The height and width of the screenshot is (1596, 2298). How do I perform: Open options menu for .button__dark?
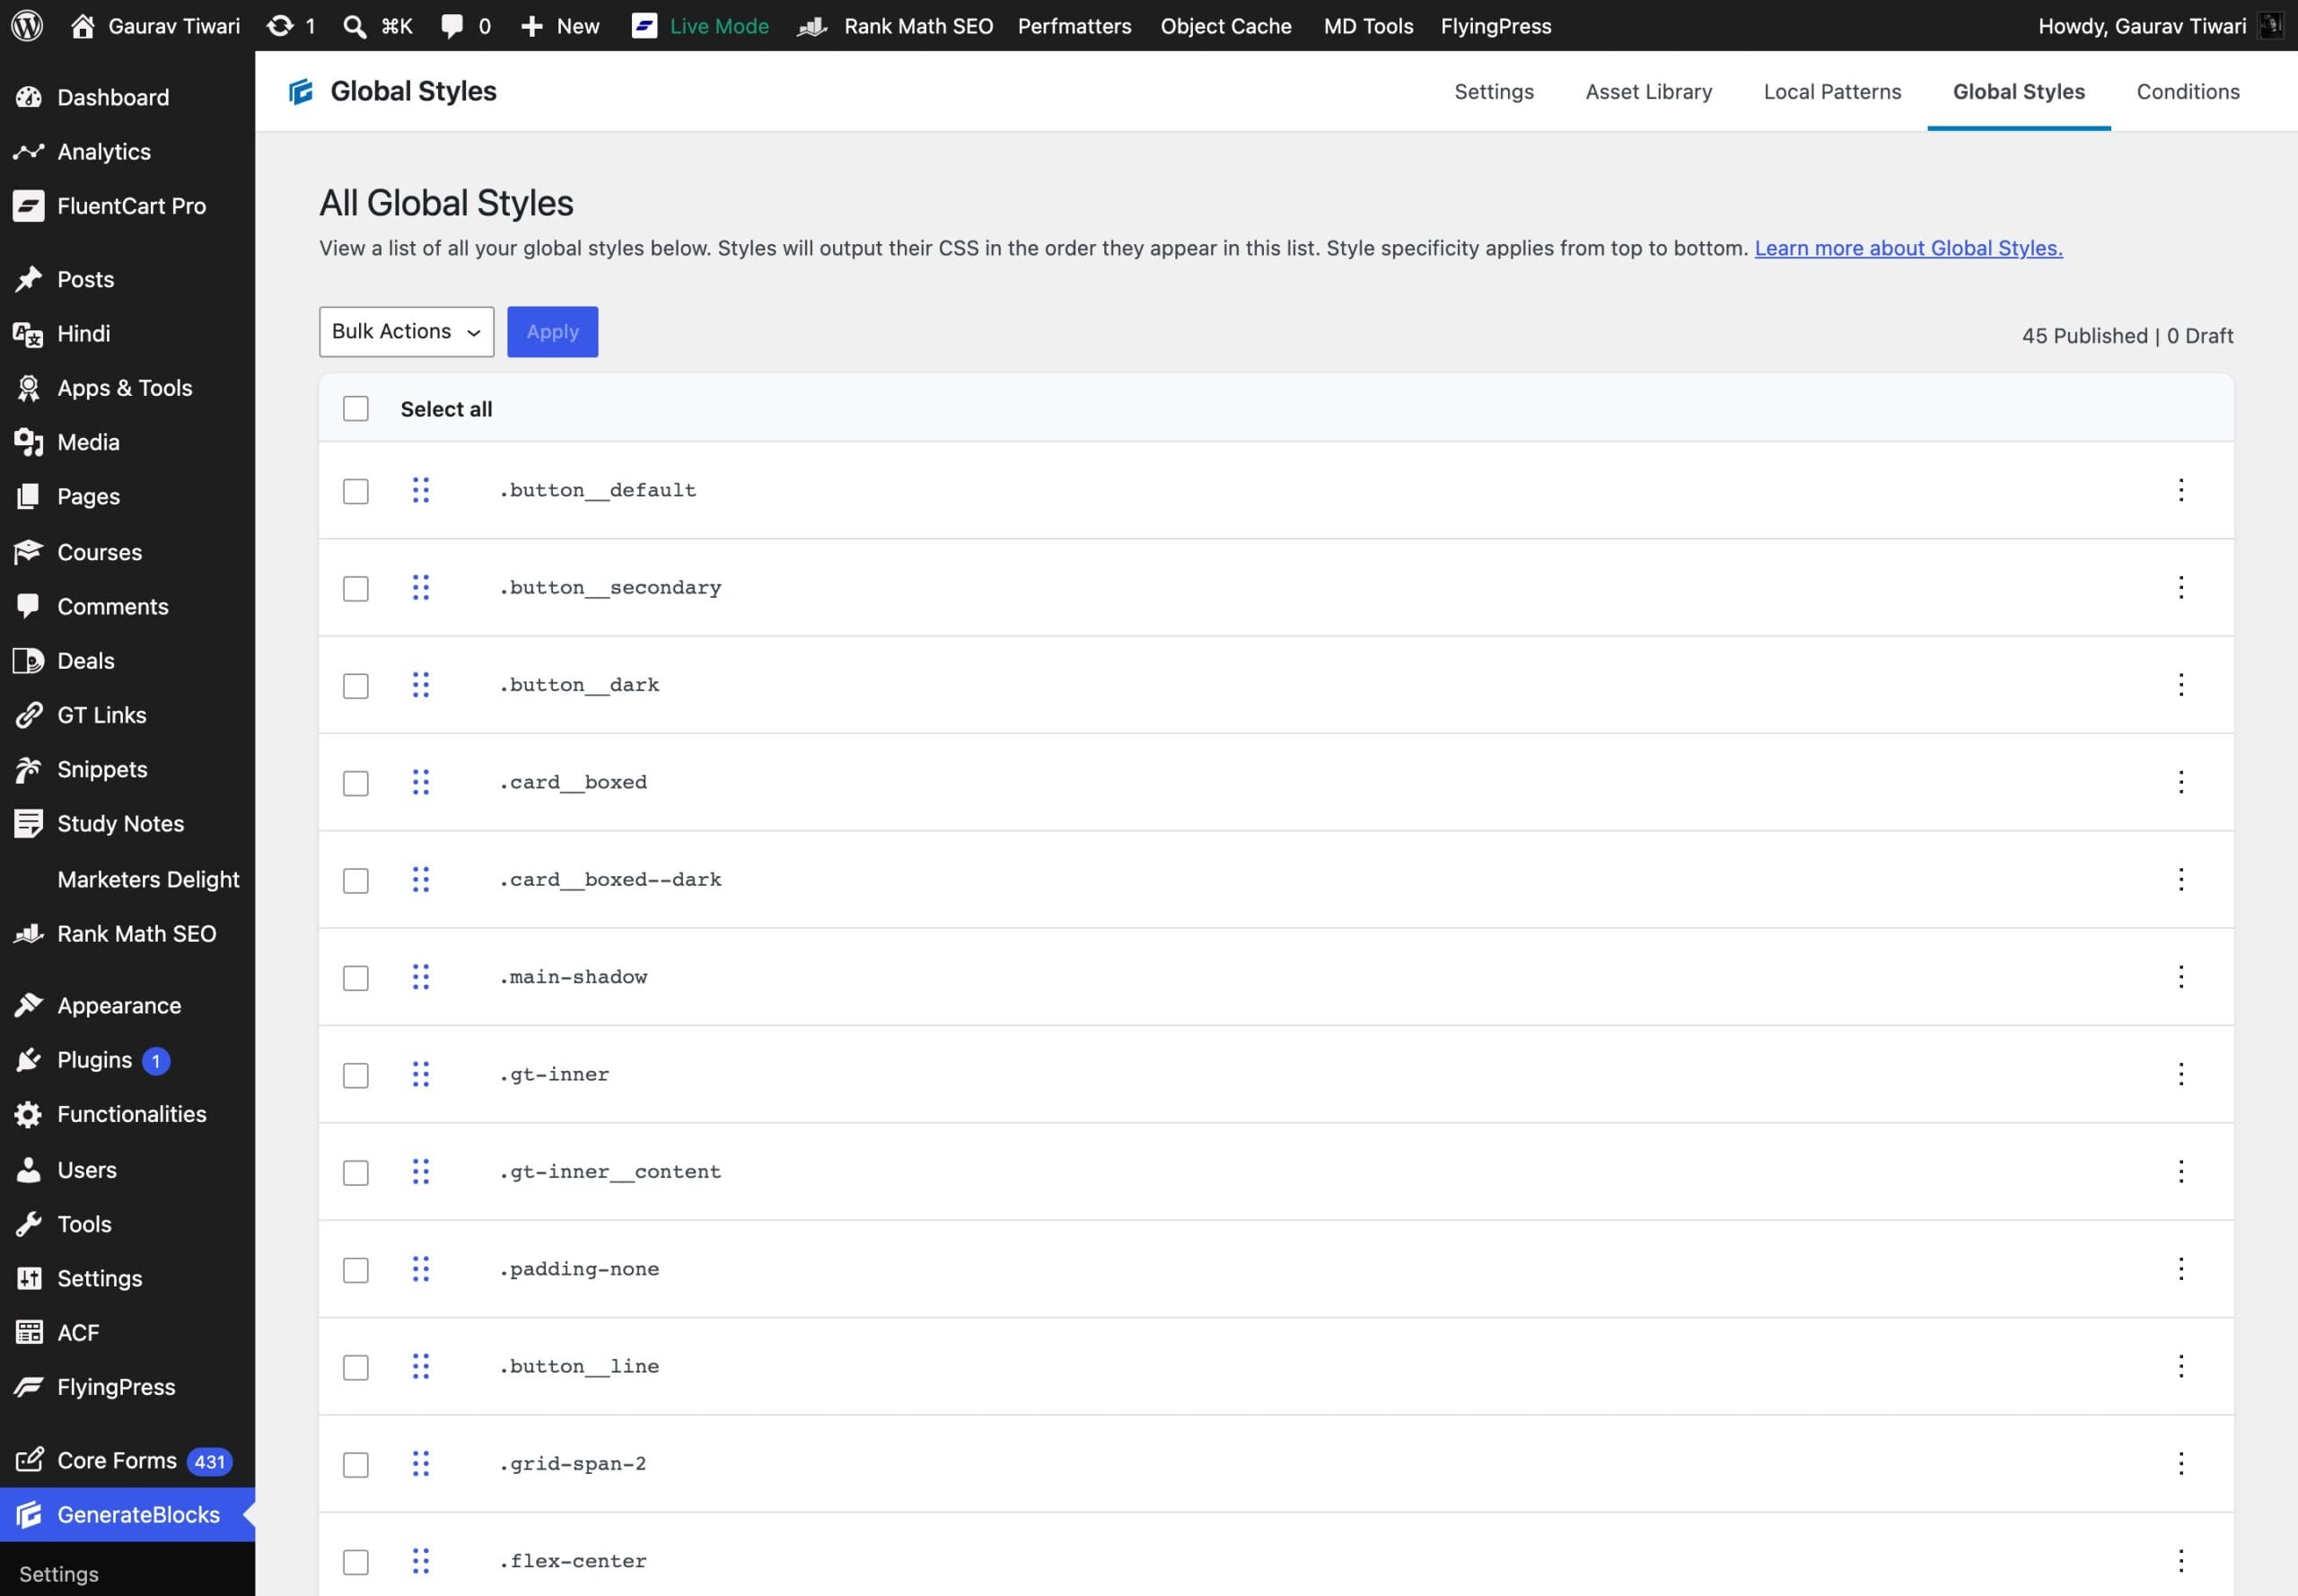pyautogui.click(x=2181, y=685)
